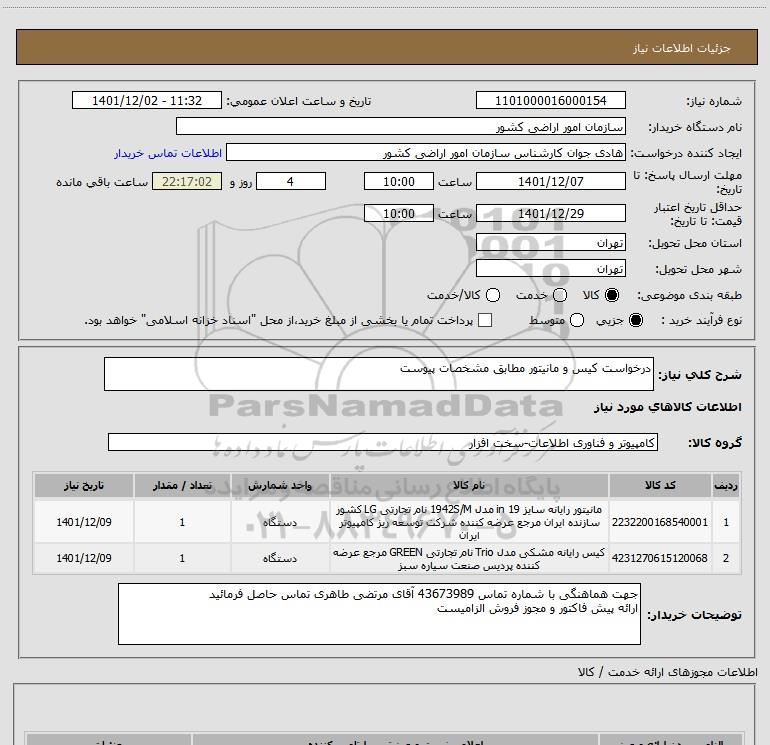Image resolution: width=770 pixels, height=745 pixels.
Task: Click the جزئیات اطلاعات نیاز page header
Action: [x=682, y=48]
